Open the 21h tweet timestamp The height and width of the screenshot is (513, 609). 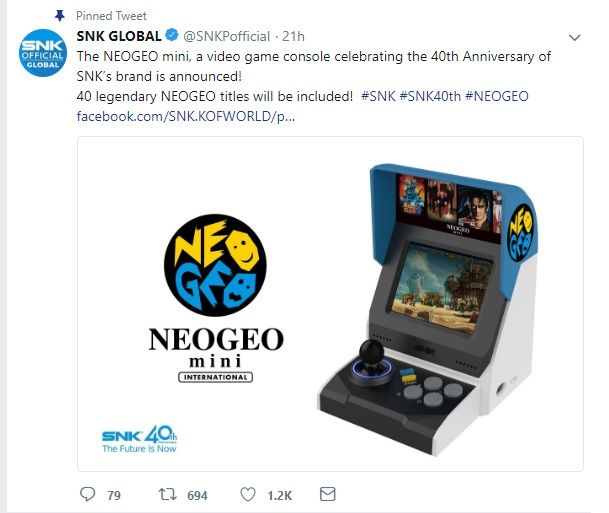pyautogui.click(x=293, y=36)
